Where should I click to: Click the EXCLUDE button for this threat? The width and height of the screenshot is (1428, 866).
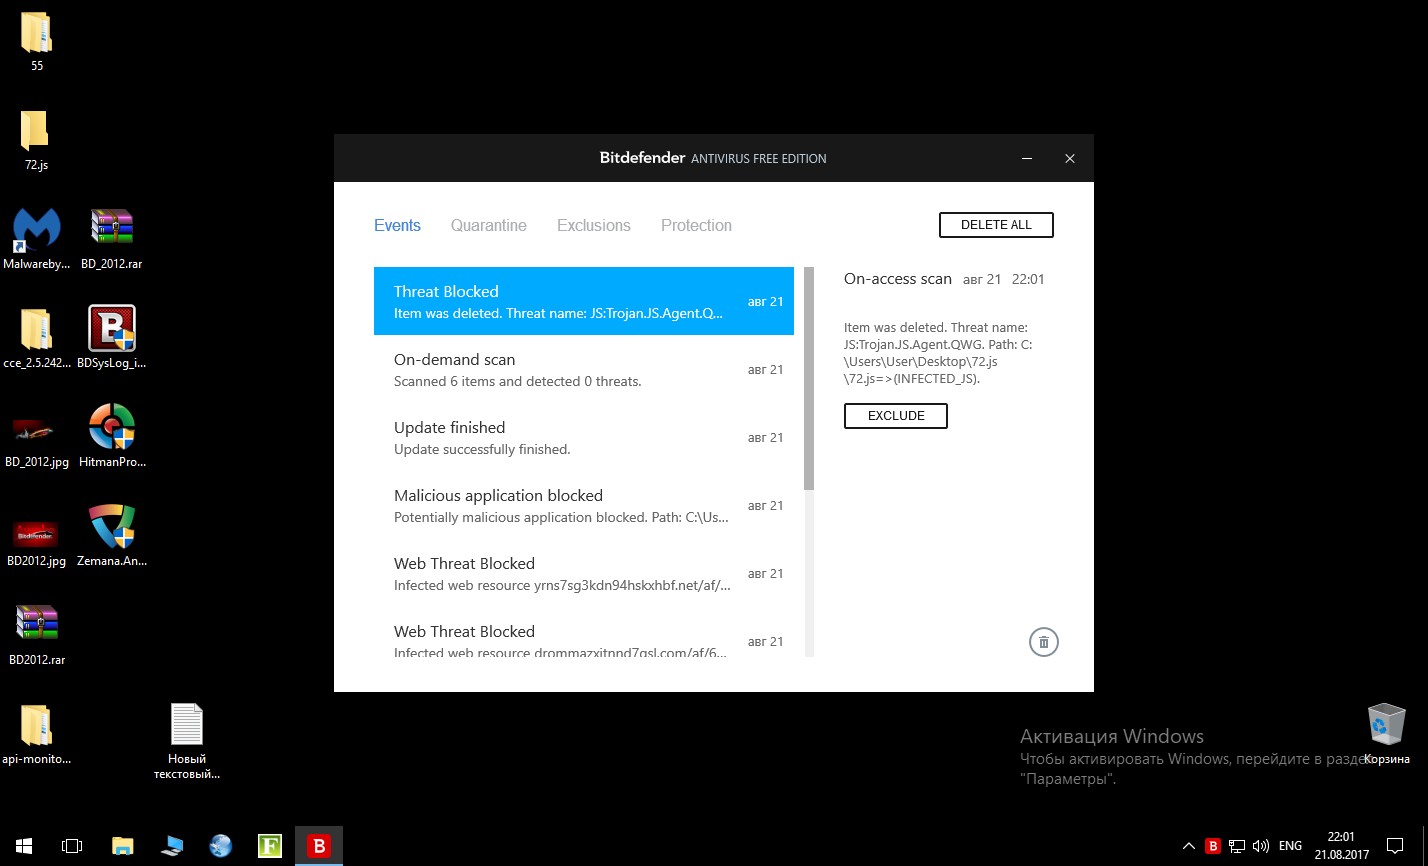click(x=896, y=416)
